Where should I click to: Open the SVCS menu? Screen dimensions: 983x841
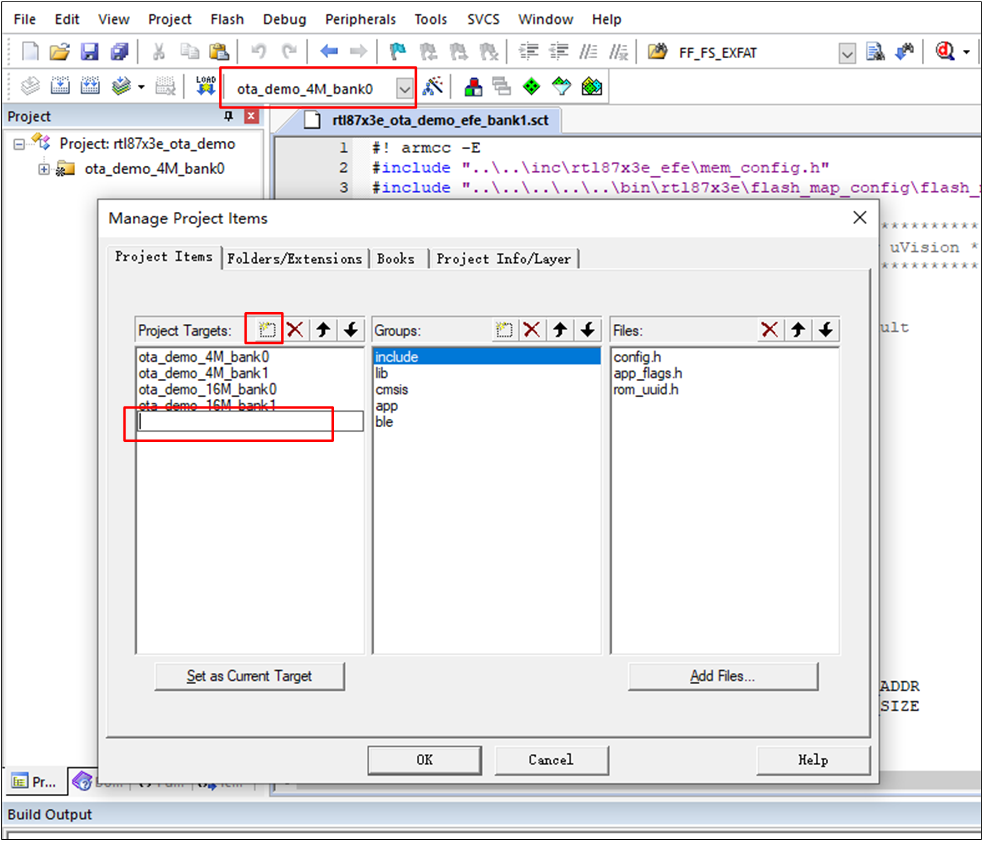coord(483,19)
